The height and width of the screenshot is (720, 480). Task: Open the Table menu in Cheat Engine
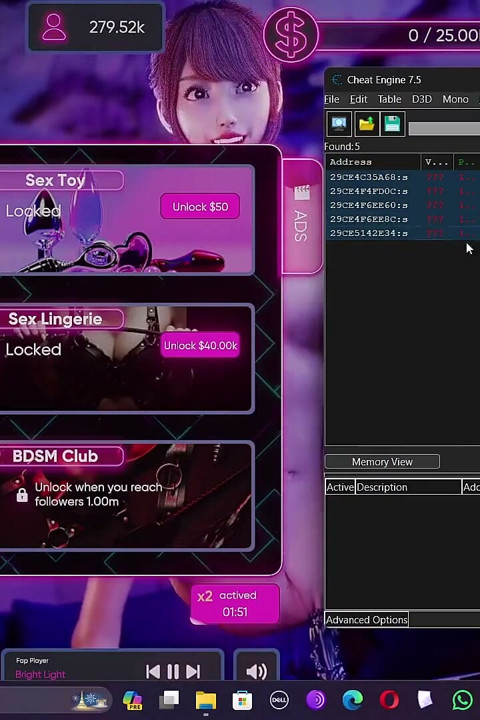click(x=390, y=99)
